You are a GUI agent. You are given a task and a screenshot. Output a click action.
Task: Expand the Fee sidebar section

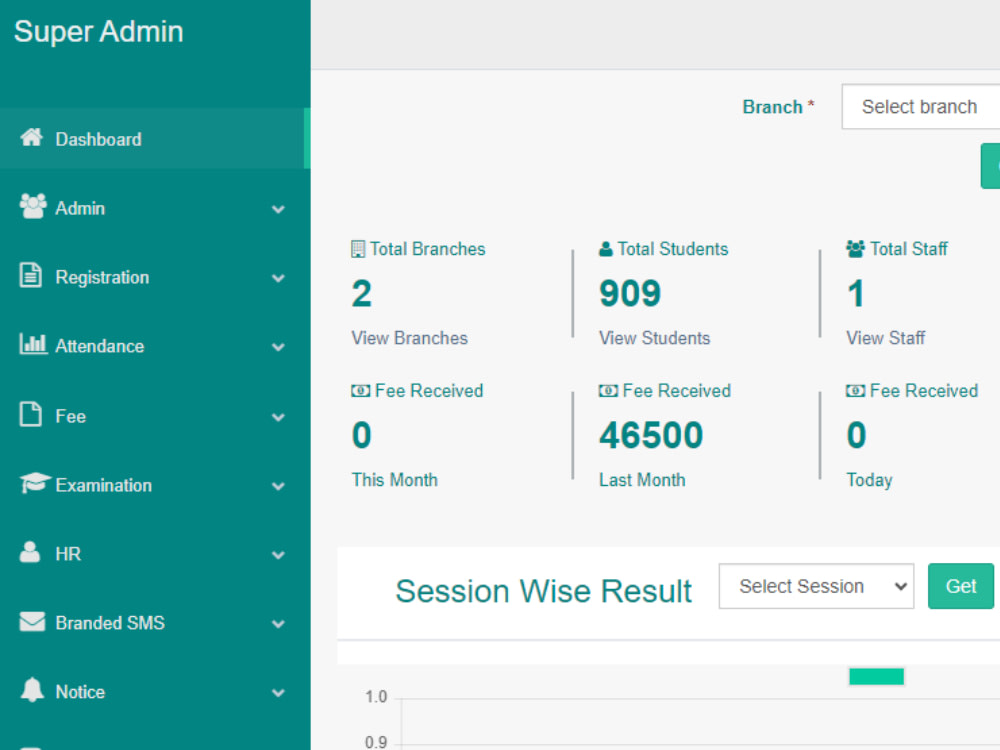coord(278,416)
